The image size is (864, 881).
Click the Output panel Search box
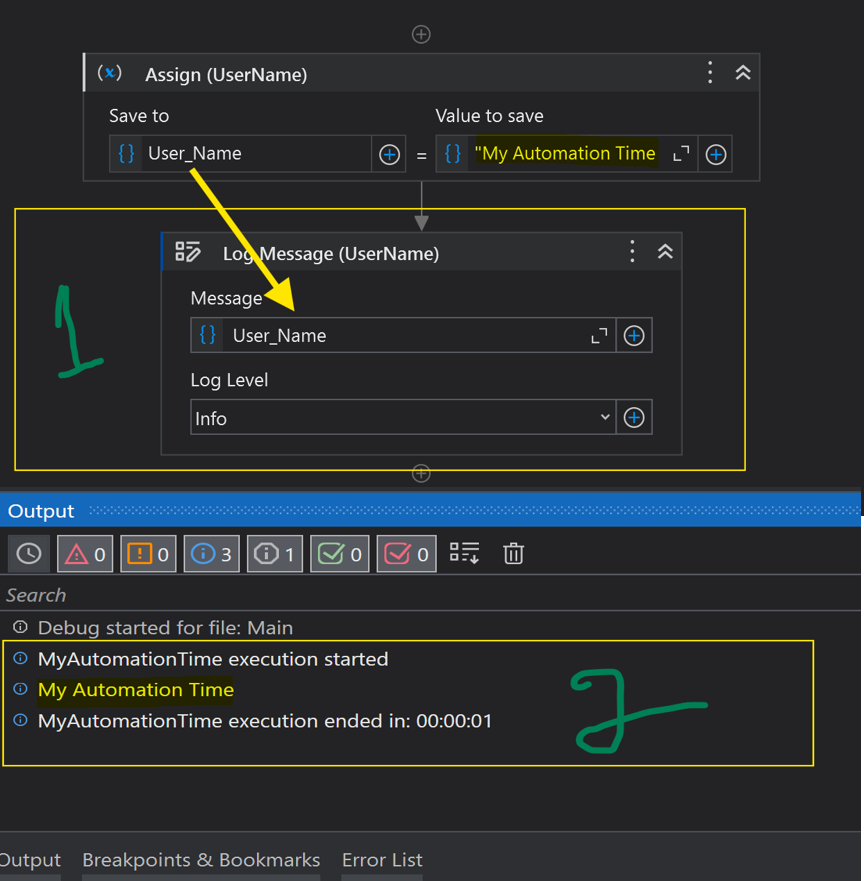(x=430, y=595)
